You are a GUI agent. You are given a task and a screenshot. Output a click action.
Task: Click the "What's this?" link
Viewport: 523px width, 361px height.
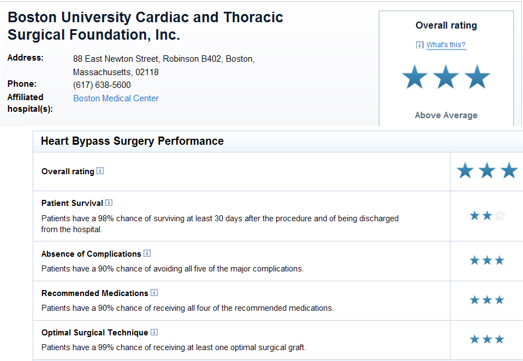click(x=446, y=45)
